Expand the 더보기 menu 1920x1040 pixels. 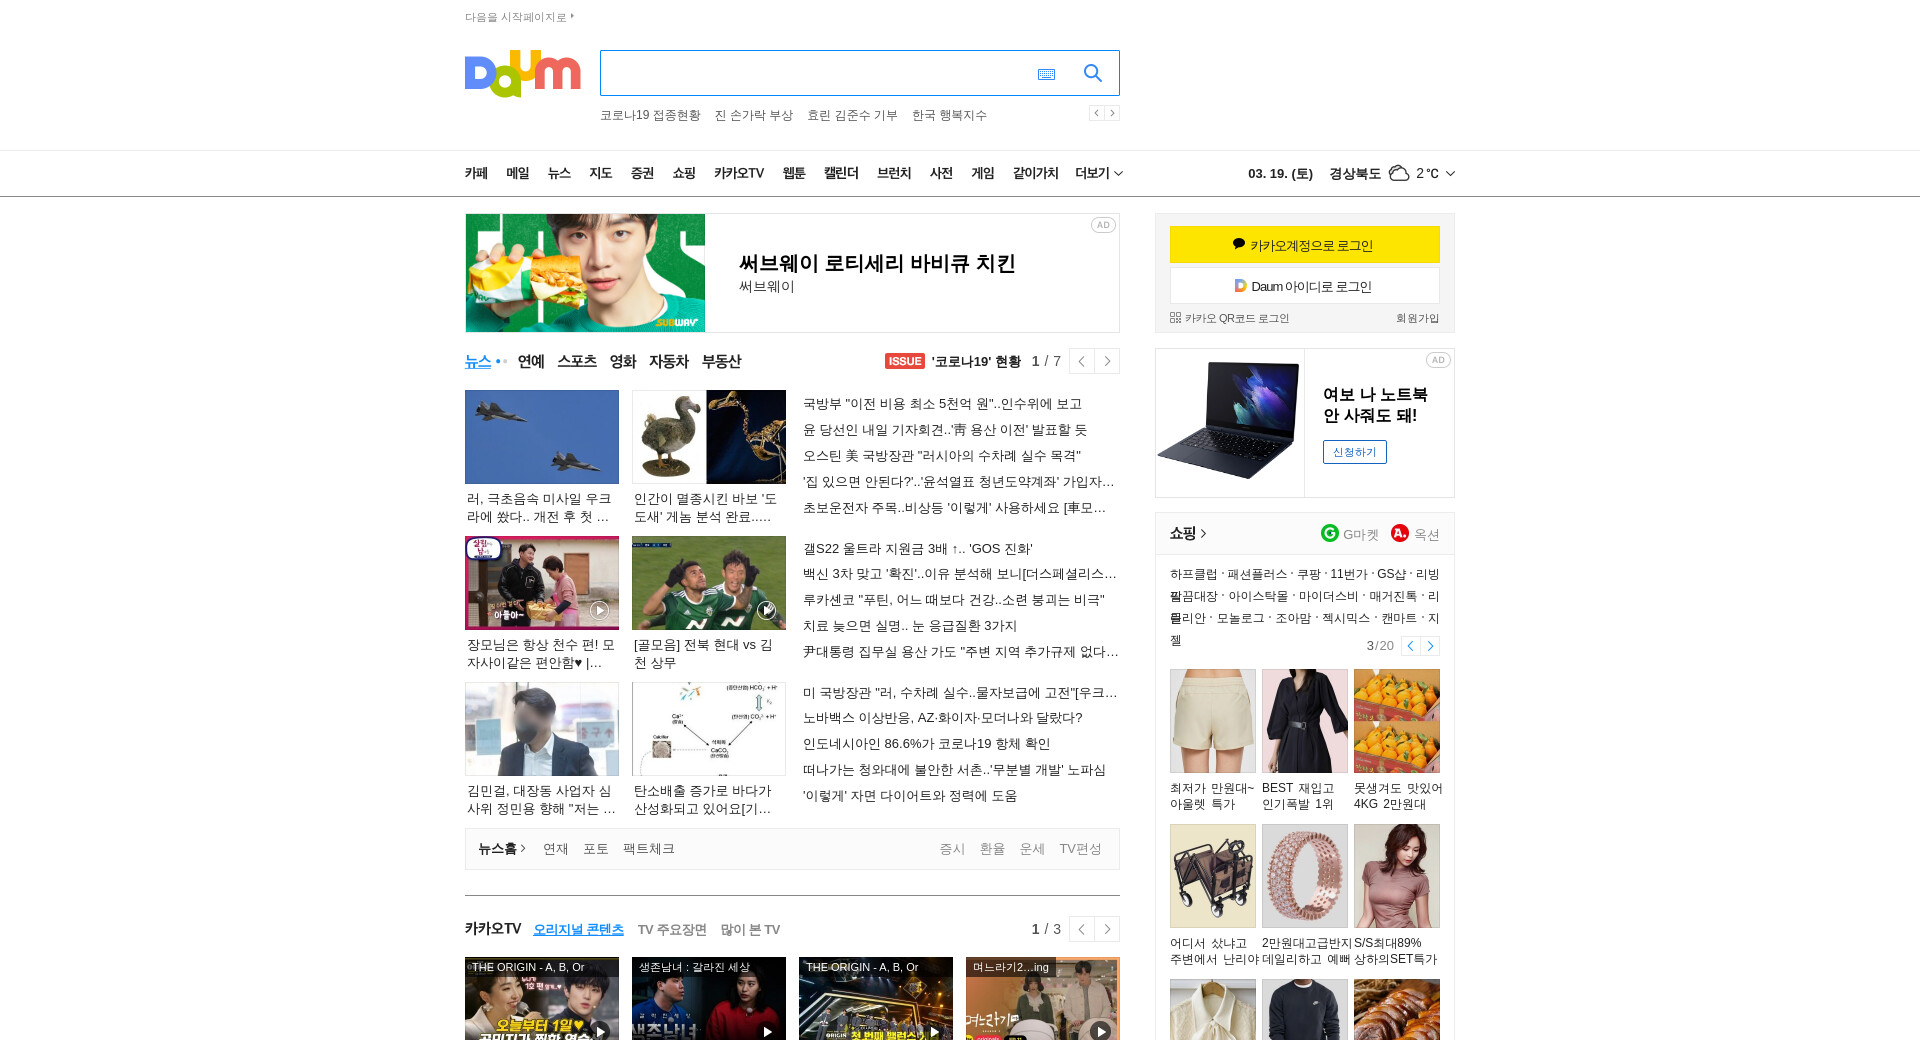coord(1099,173)
